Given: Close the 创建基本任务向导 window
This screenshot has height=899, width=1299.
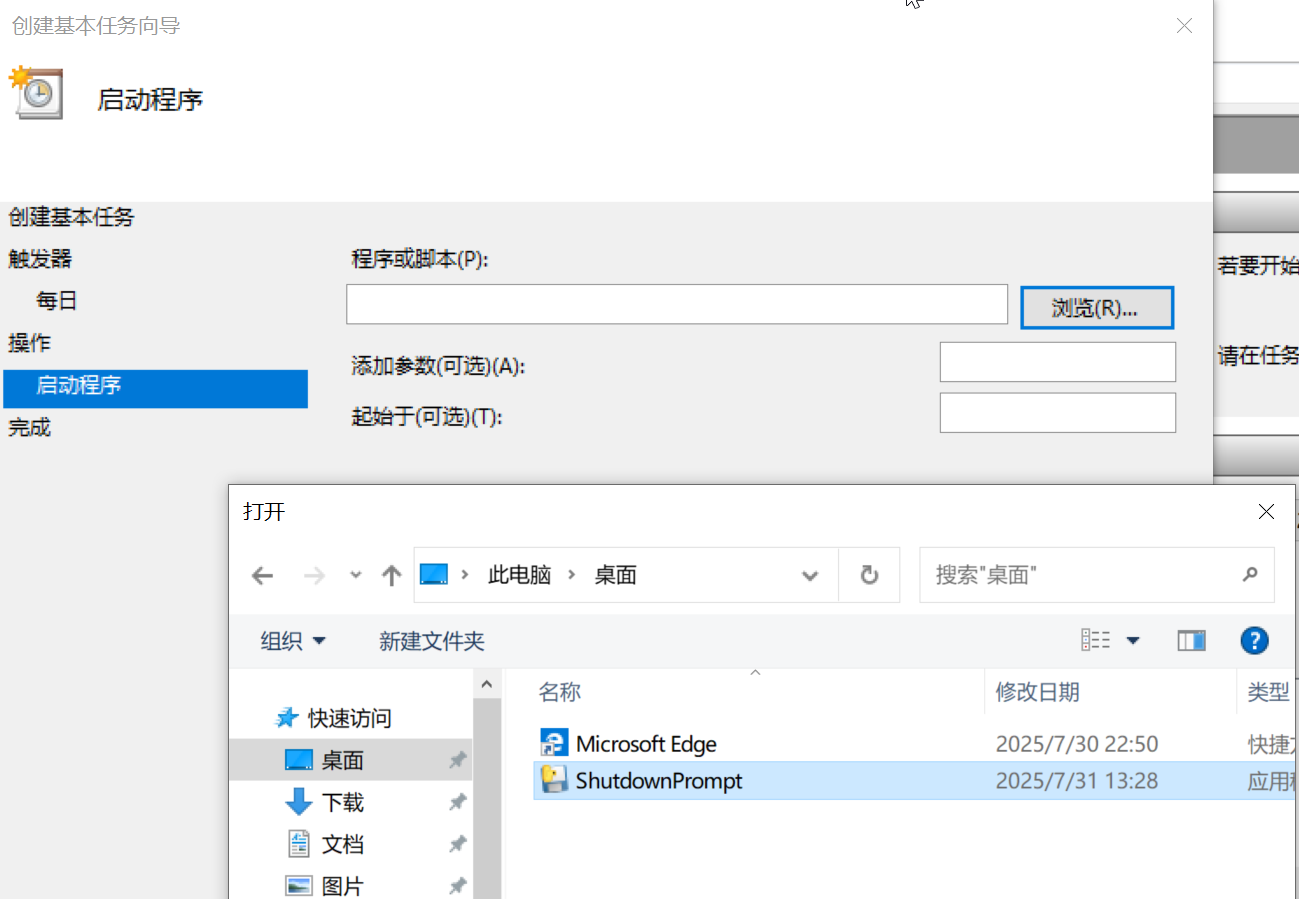Looking at the screenshot, I should point(1184,26).
